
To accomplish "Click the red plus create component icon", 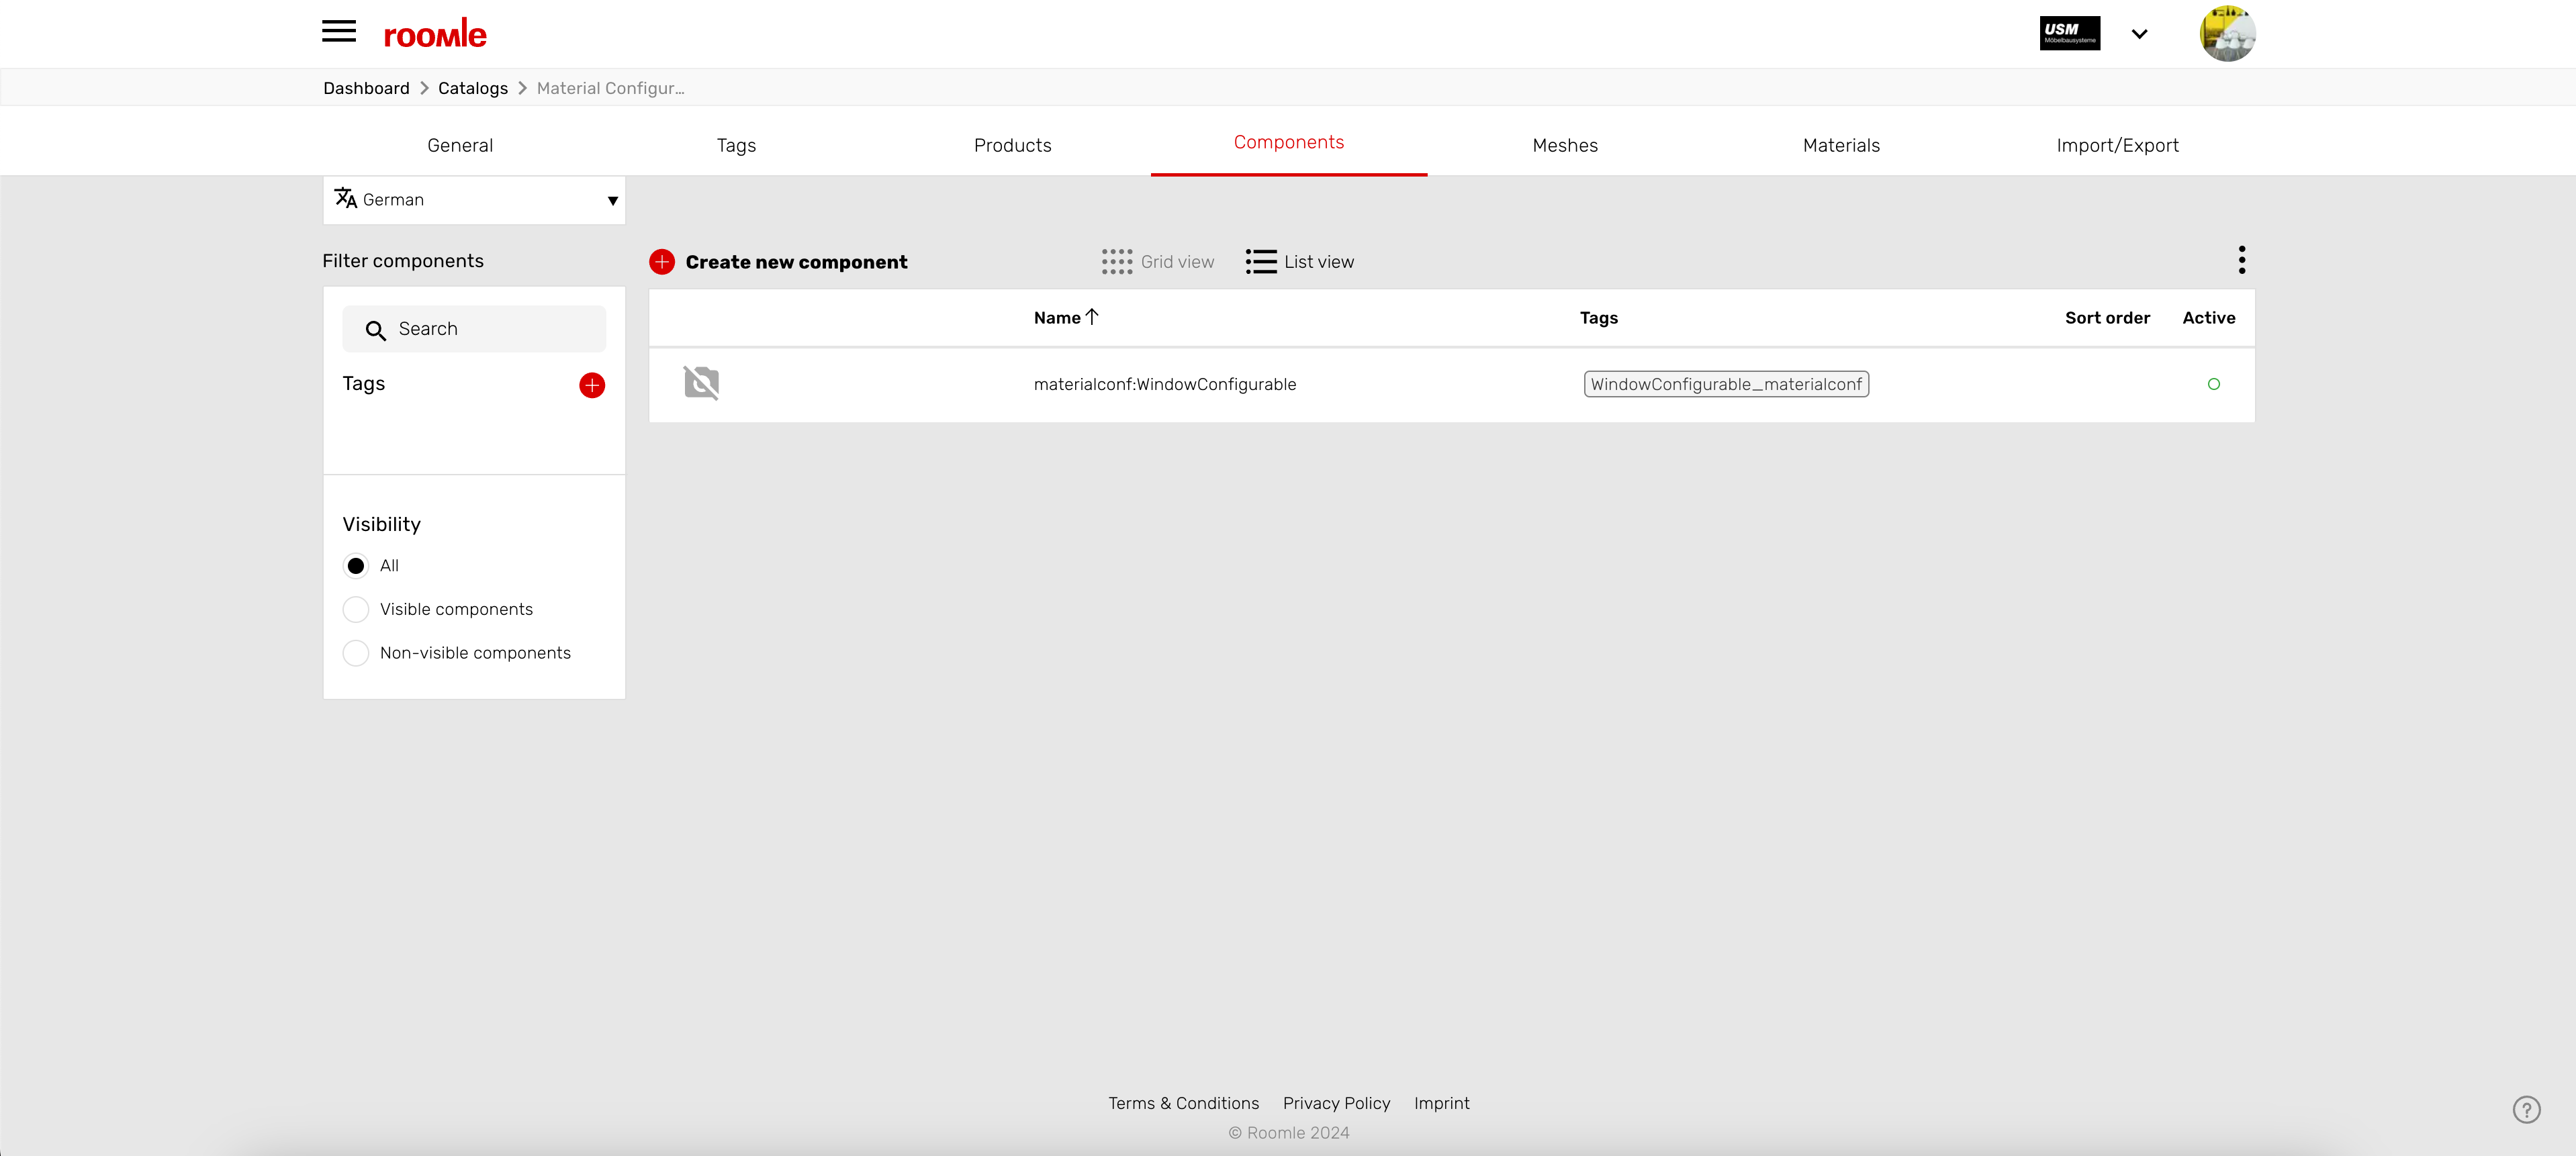I will pyautogui.click(x=662, y=262).
